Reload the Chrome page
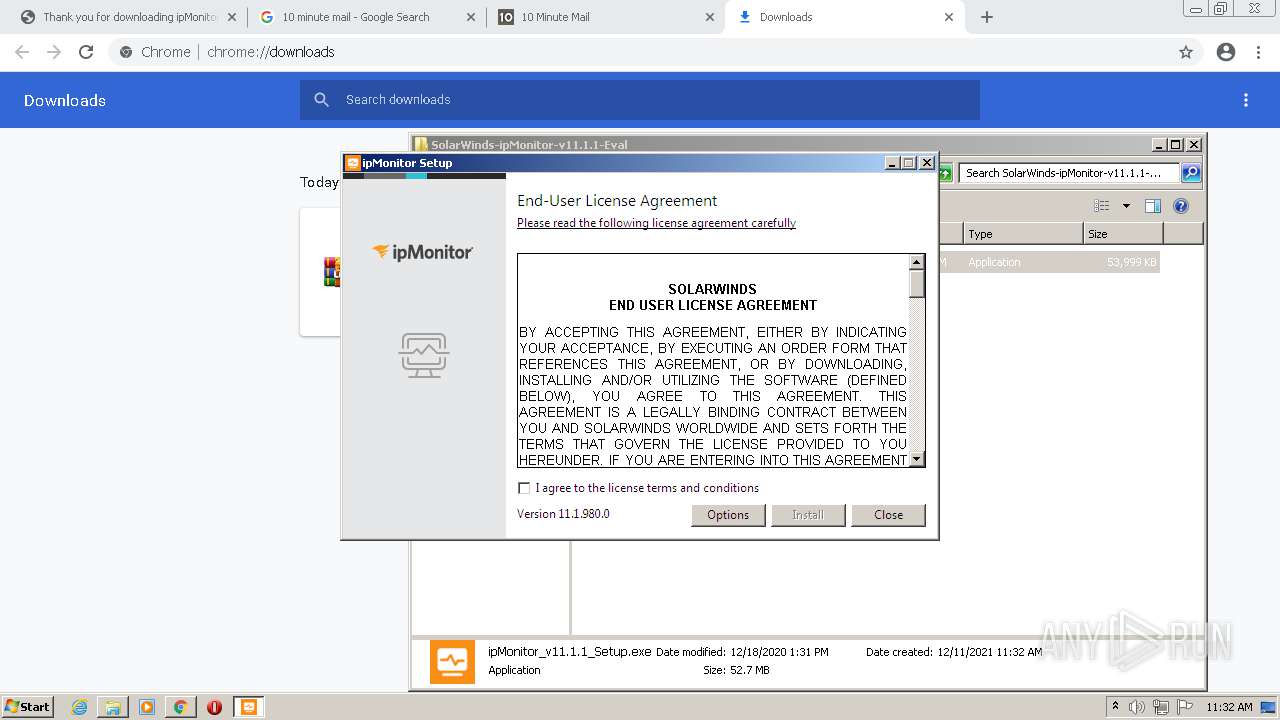The image size is (1280, 720). tap(86, 52)
